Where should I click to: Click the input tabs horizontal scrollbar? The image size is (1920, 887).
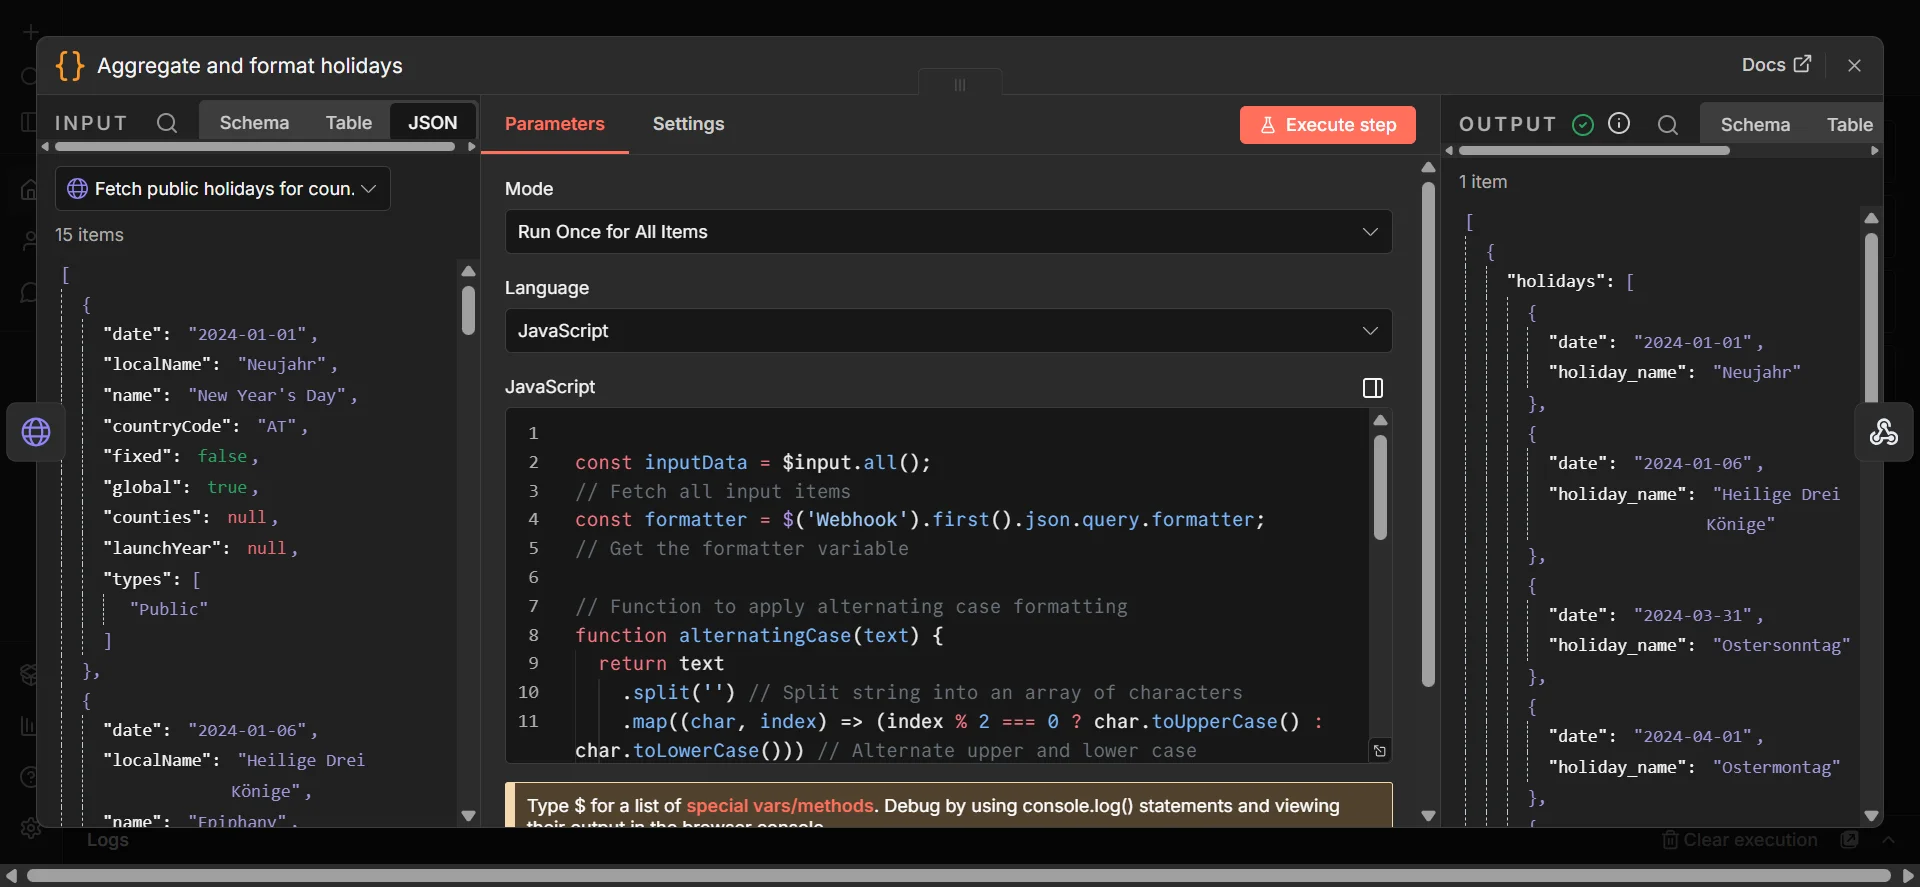click(x=255, y=147)
